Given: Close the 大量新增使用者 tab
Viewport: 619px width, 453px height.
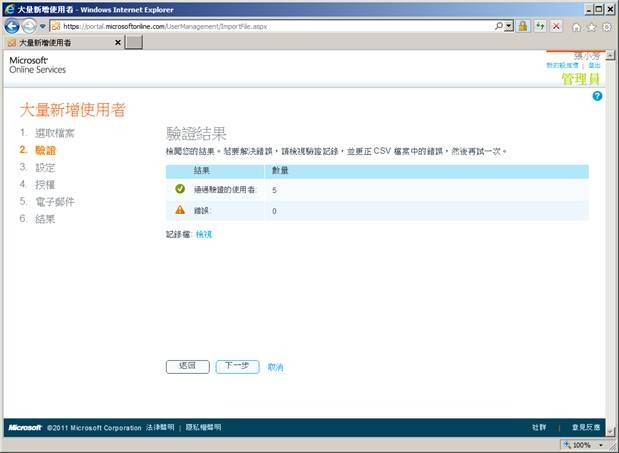Looking at the screenshot, I should pyautogui.click(x=118, y=42).
